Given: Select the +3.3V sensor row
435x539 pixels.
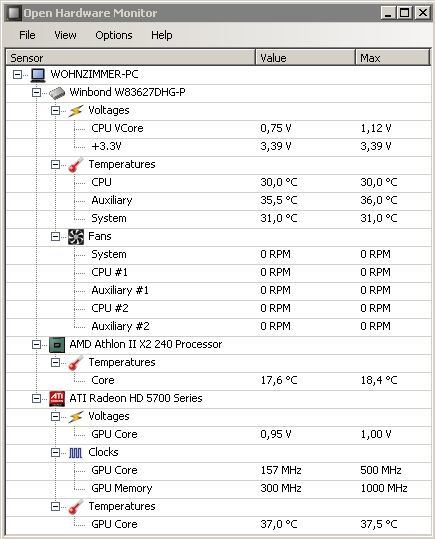Looking at the screenshot, I should [x=218, y=146].
